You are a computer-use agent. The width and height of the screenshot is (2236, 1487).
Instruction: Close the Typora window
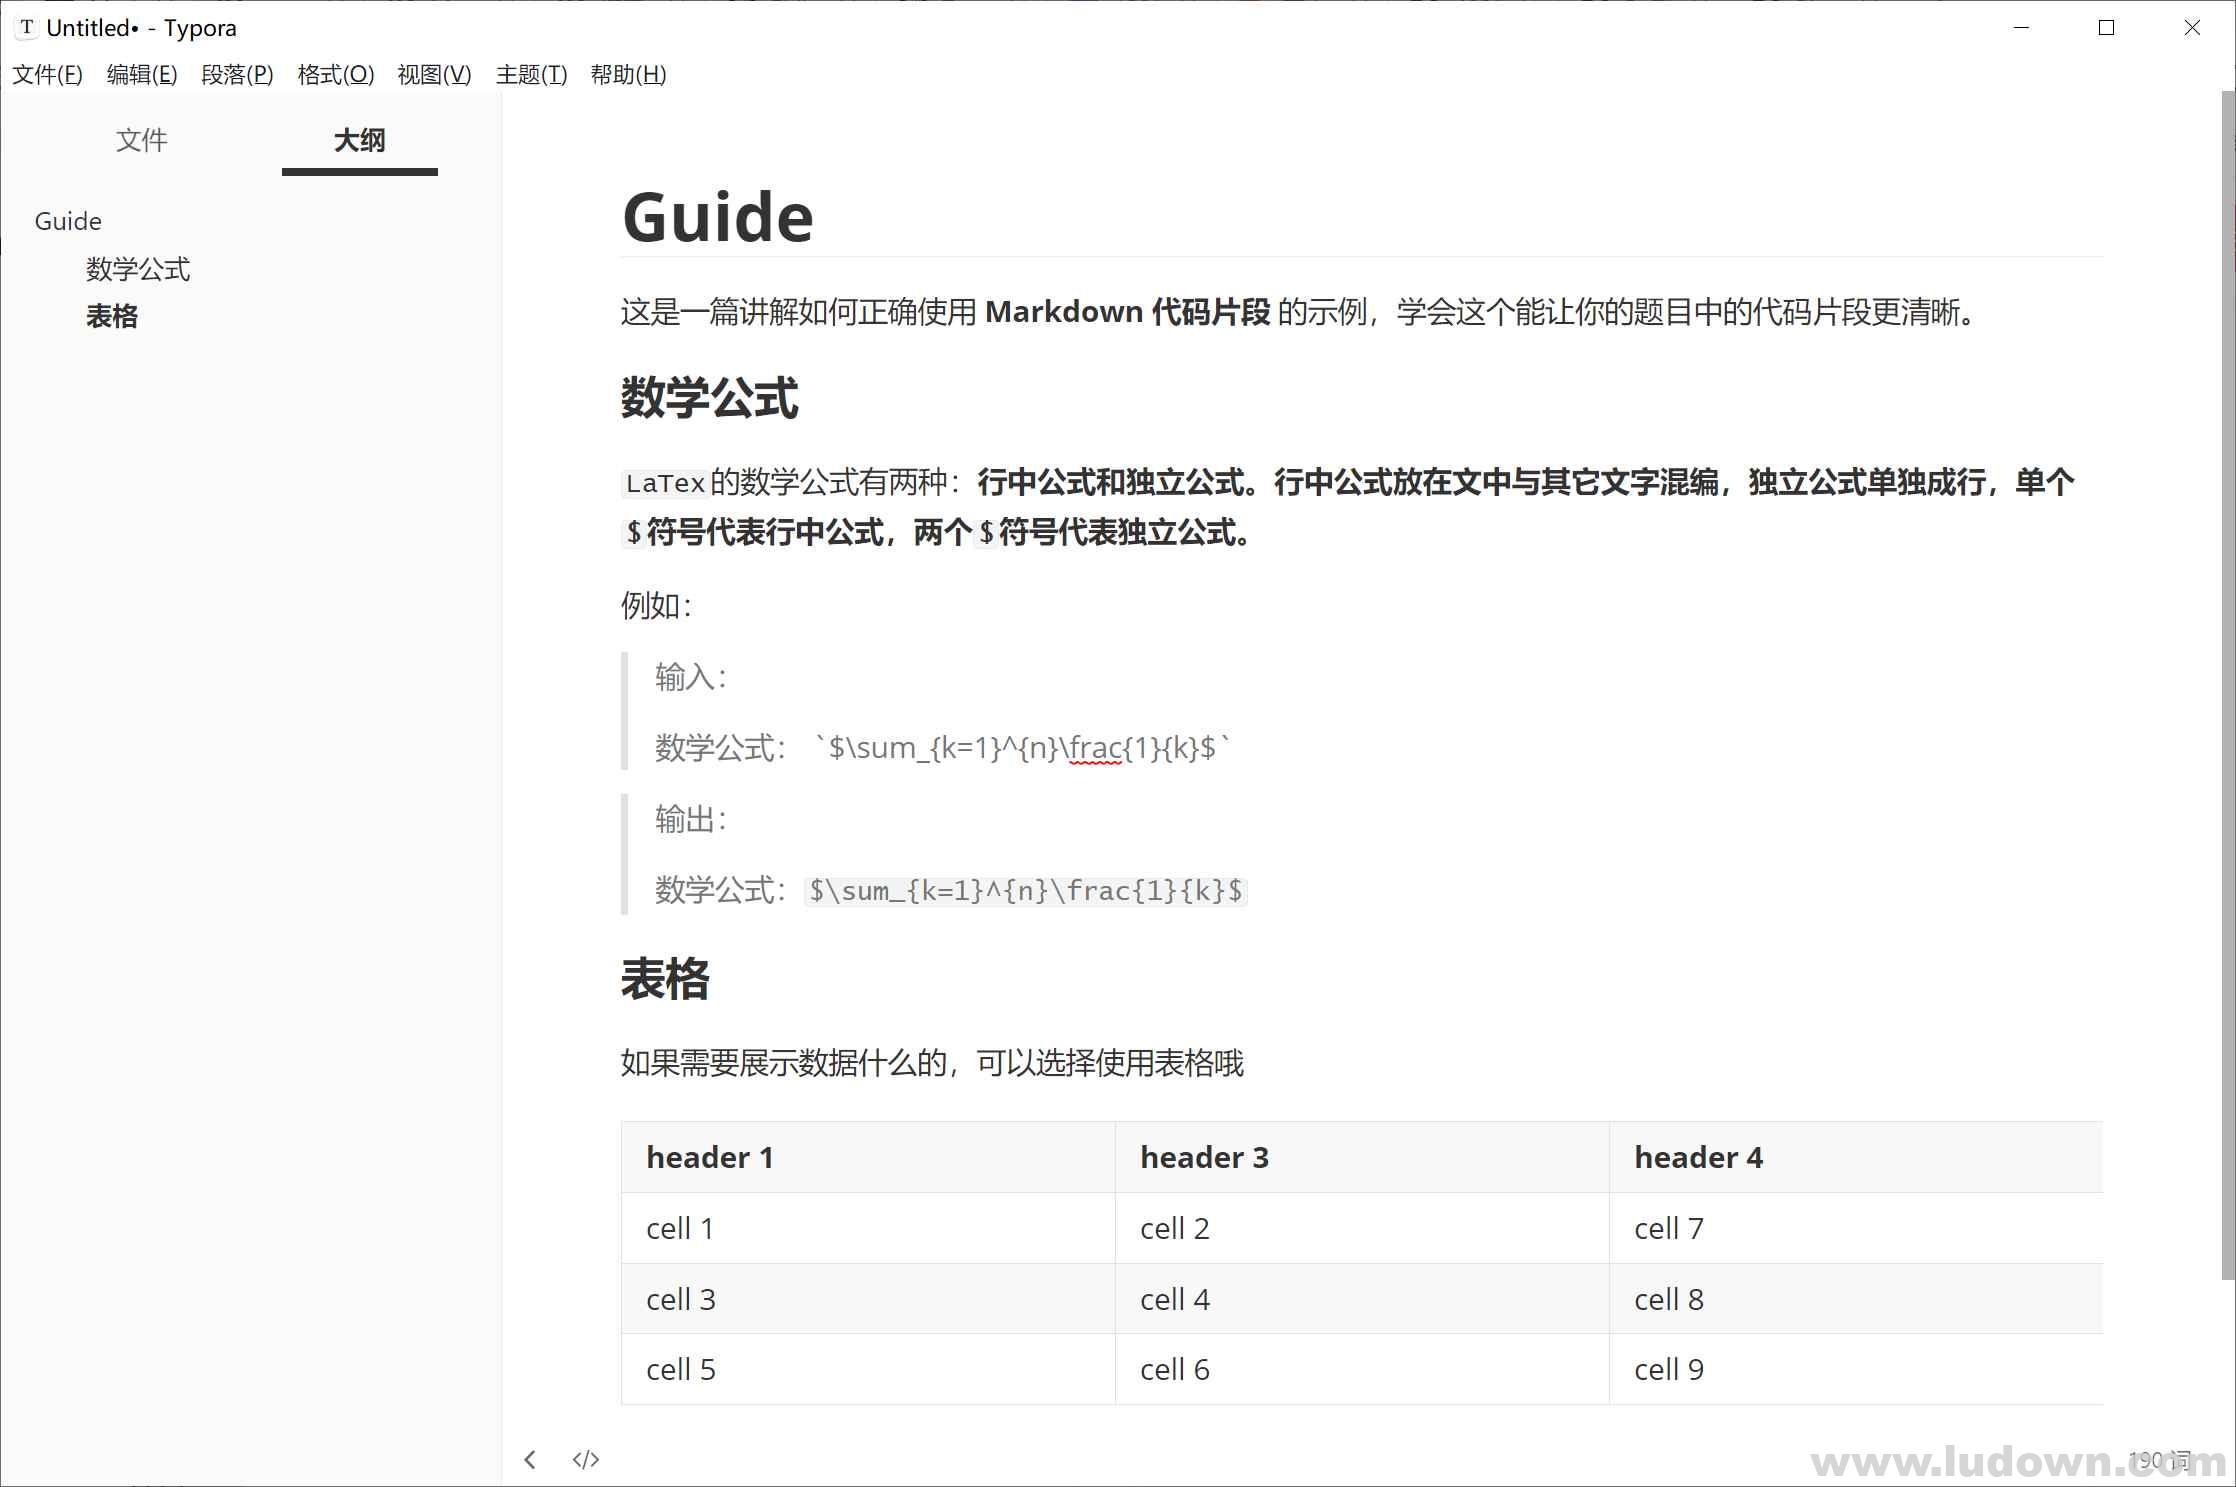point(2192,28)
